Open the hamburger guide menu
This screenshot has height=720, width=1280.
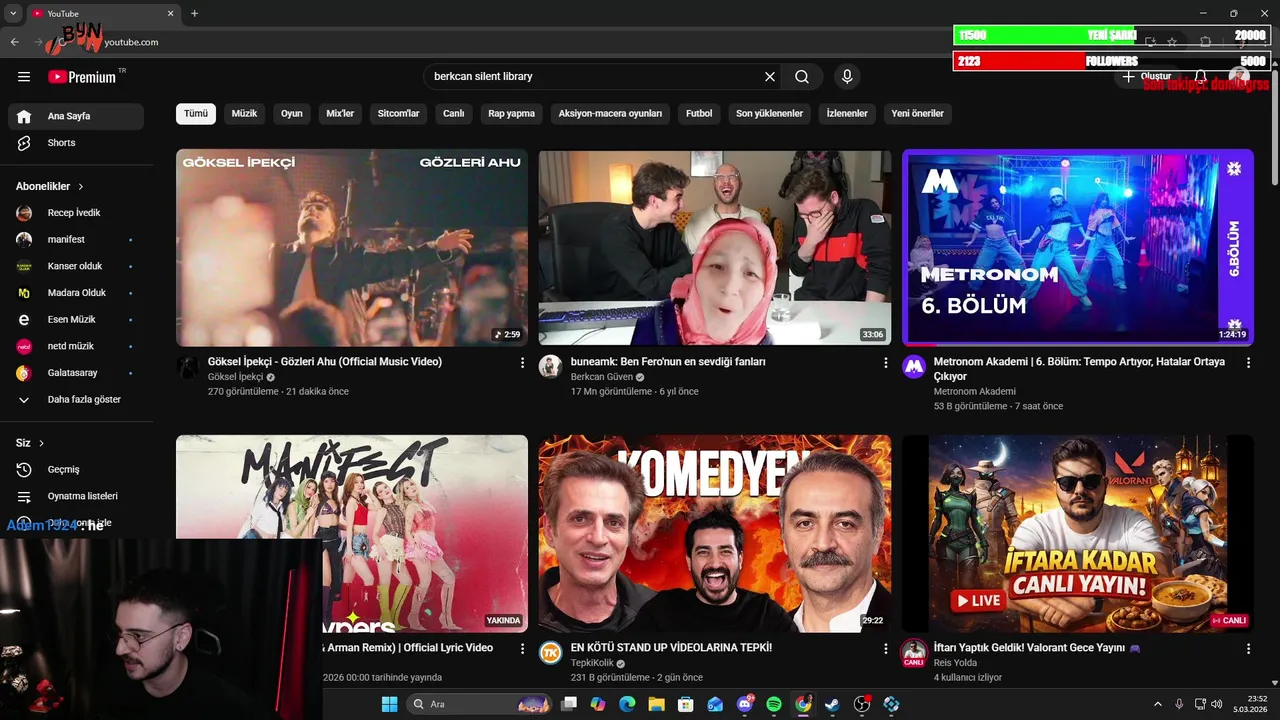coord(24,77)
